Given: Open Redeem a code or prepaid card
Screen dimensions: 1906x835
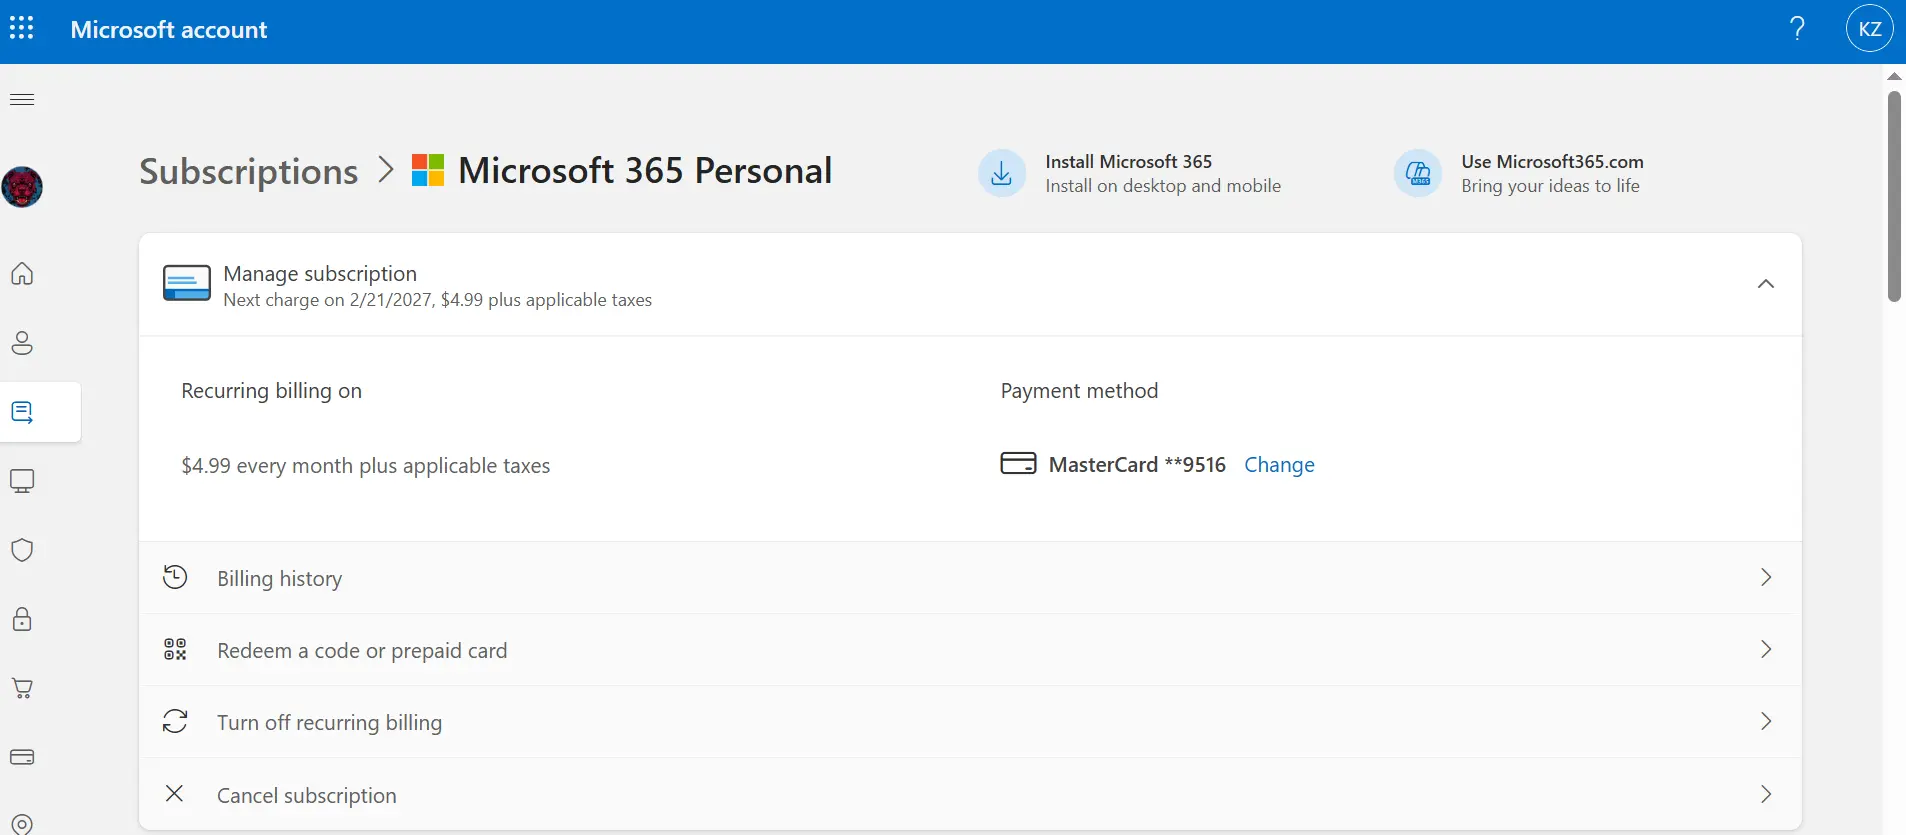Looking at the screenshot, I should tap(970, 650).
